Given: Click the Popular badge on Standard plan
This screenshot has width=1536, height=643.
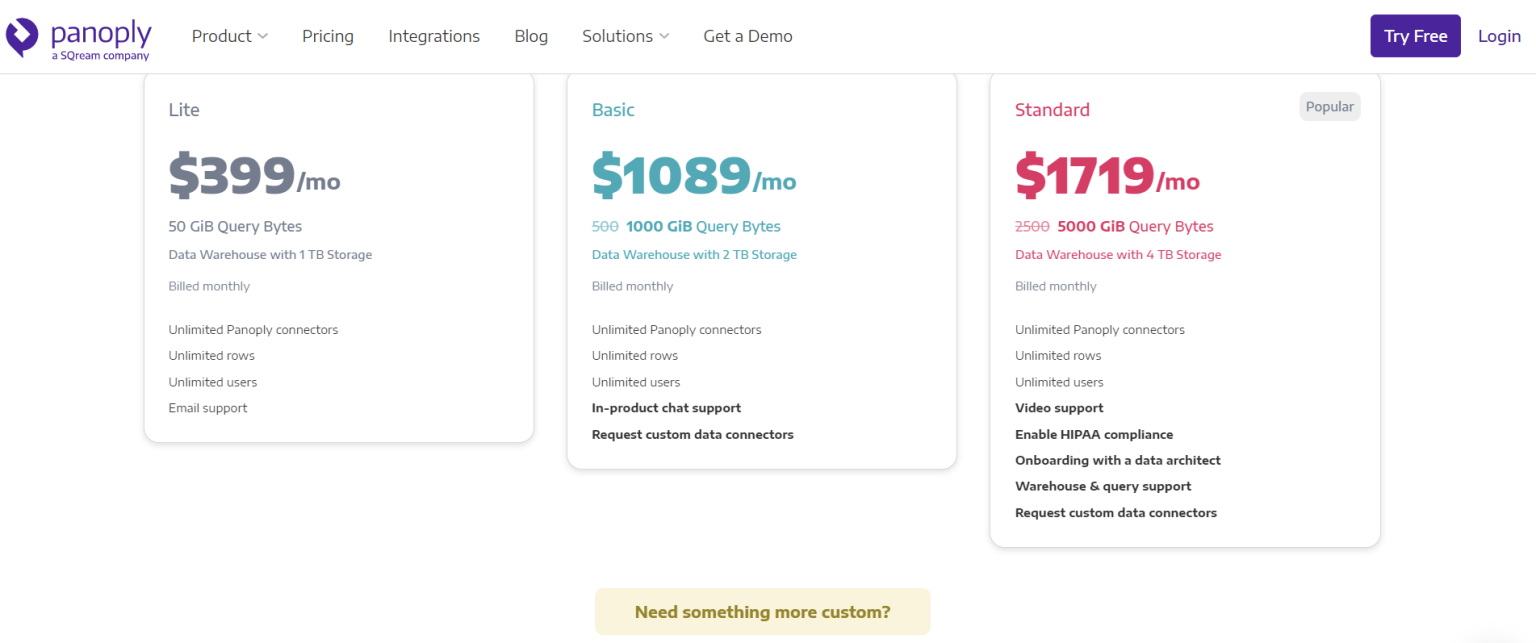Looking at the screenshot, I should coord(1329,106).
